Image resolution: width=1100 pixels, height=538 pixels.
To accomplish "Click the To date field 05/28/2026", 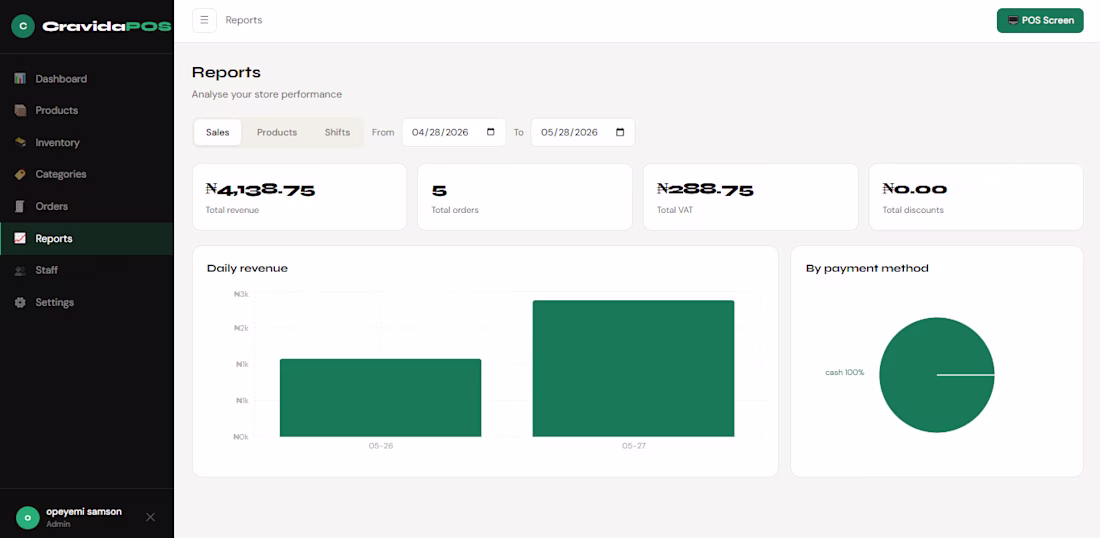I will (x=582, y=132).
